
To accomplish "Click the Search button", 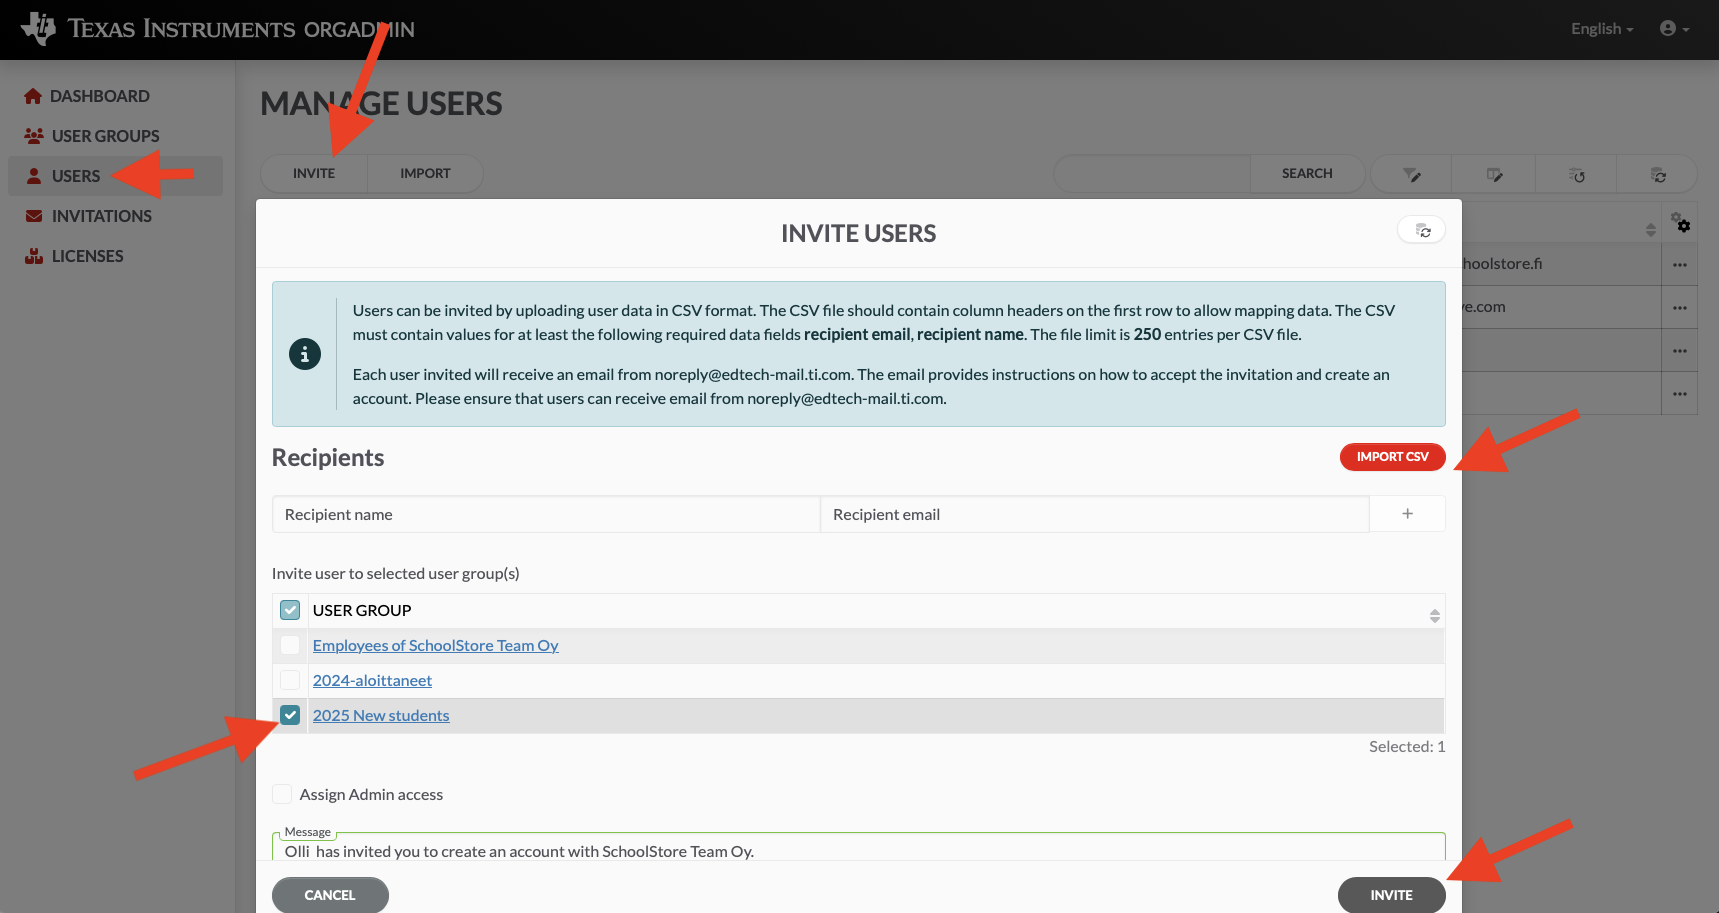I will tap(1307, 173).
